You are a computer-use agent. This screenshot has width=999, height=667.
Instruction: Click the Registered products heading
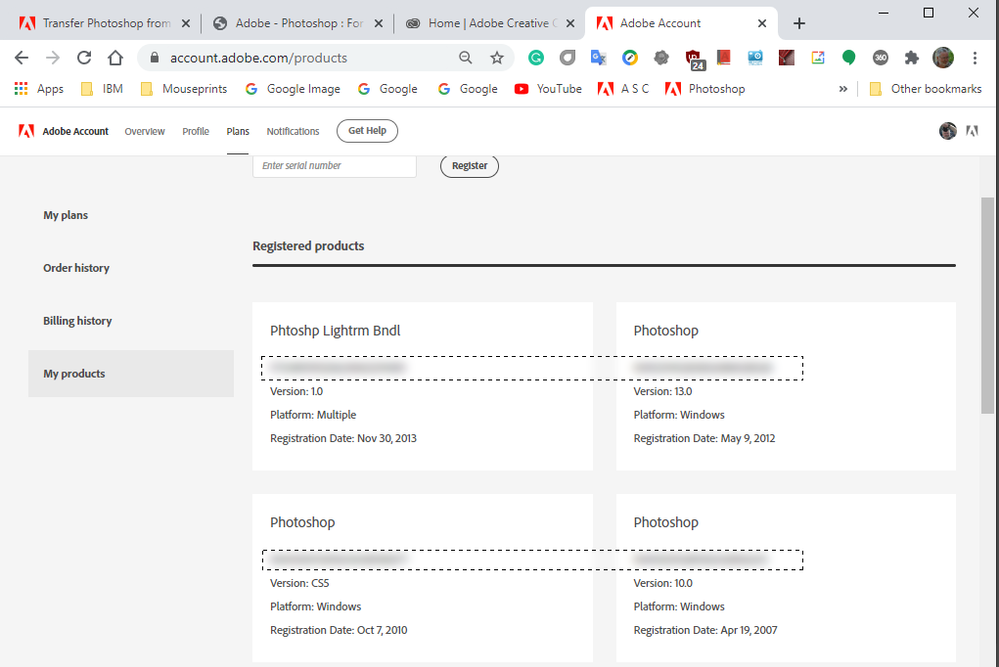tap(308, 246)
